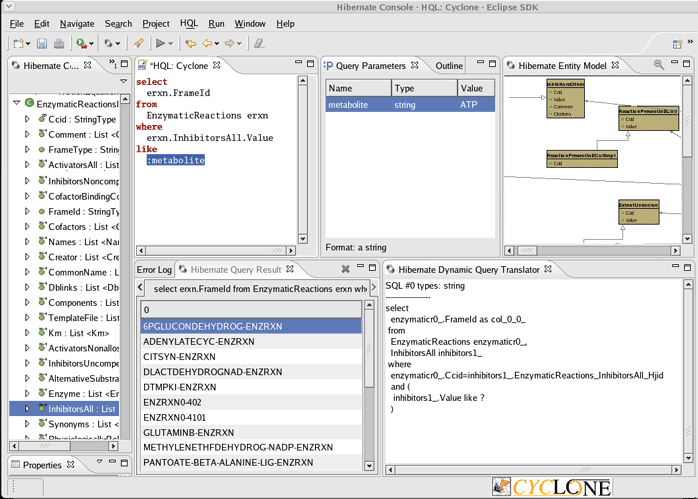
Task: Click the pencil-shaped toolbar icon
Action: 138,43
